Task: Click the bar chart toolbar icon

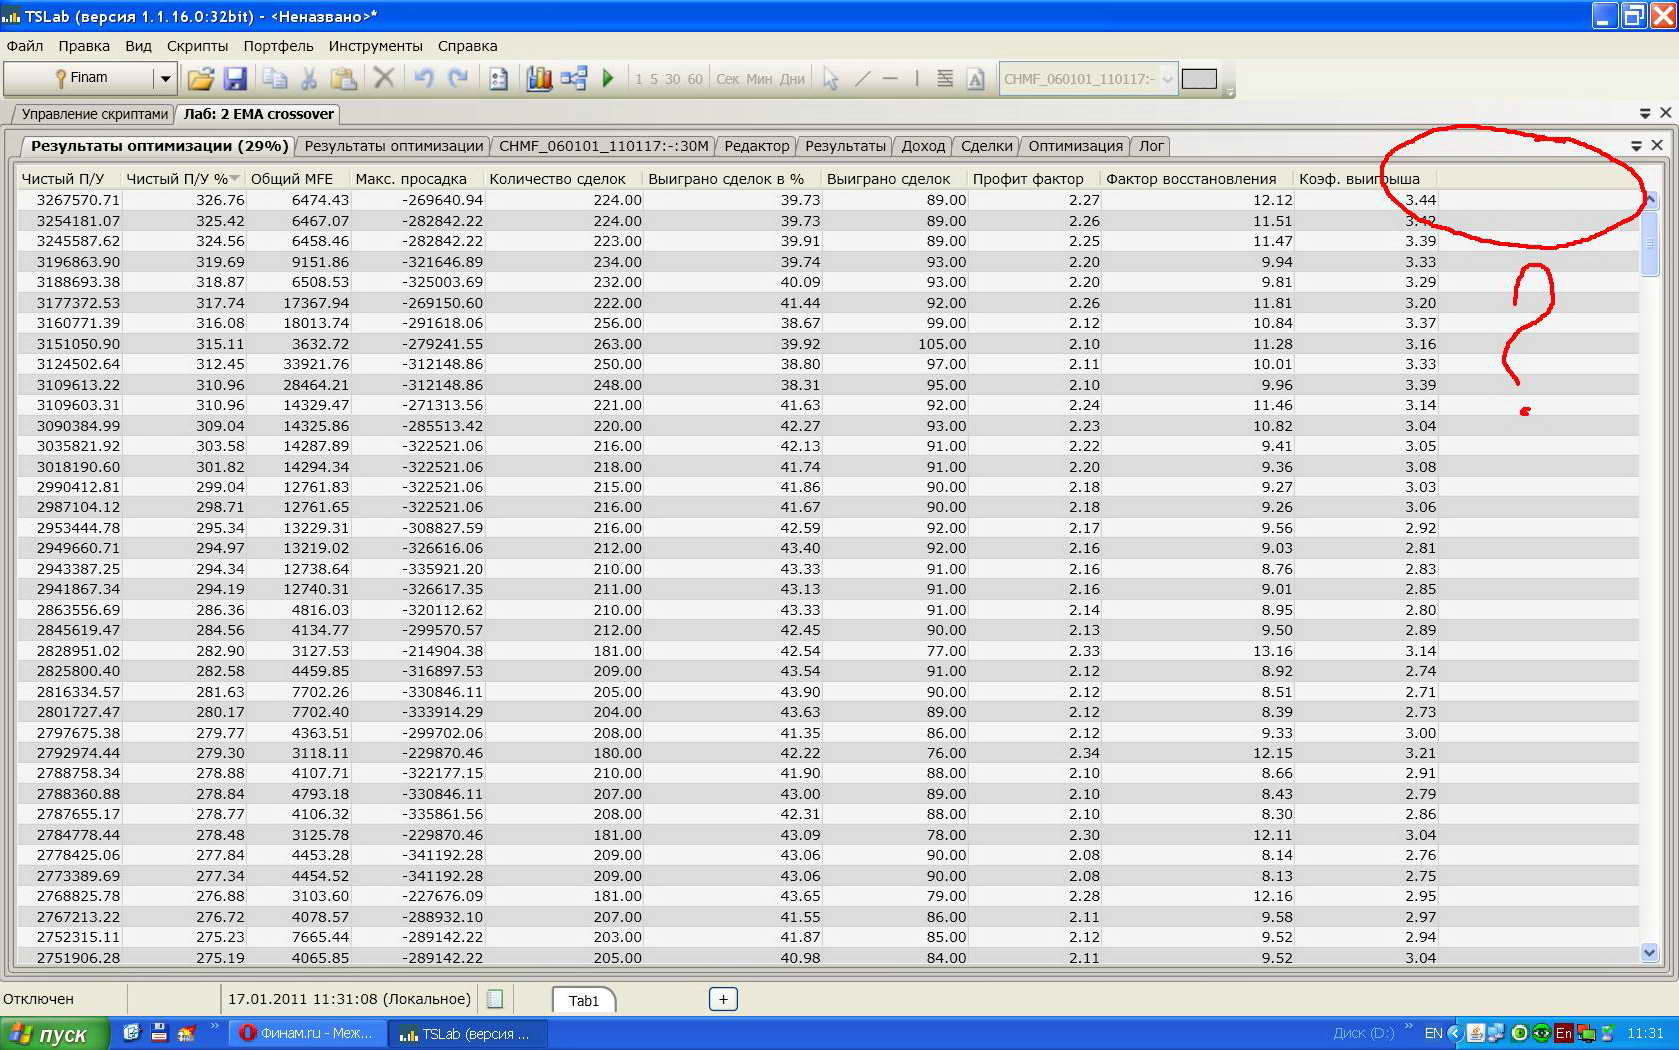Action: tap(539, 78)
